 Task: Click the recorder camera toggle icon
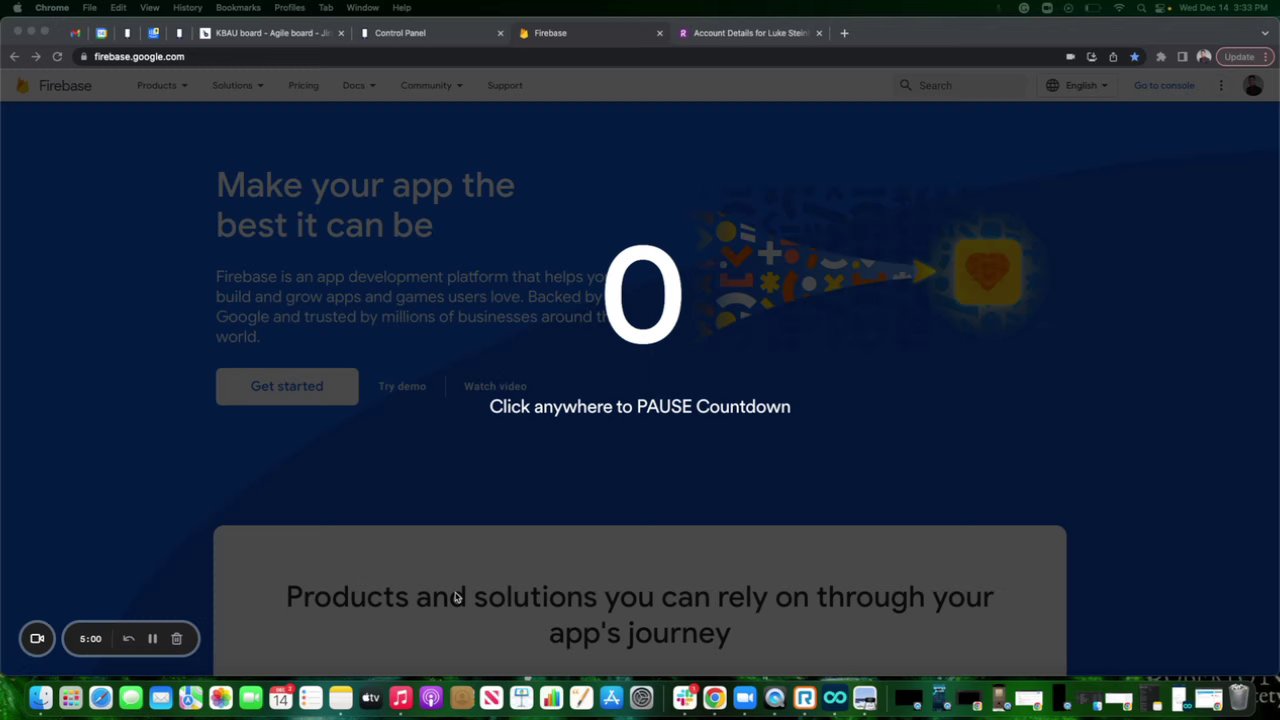coord(37,639)
